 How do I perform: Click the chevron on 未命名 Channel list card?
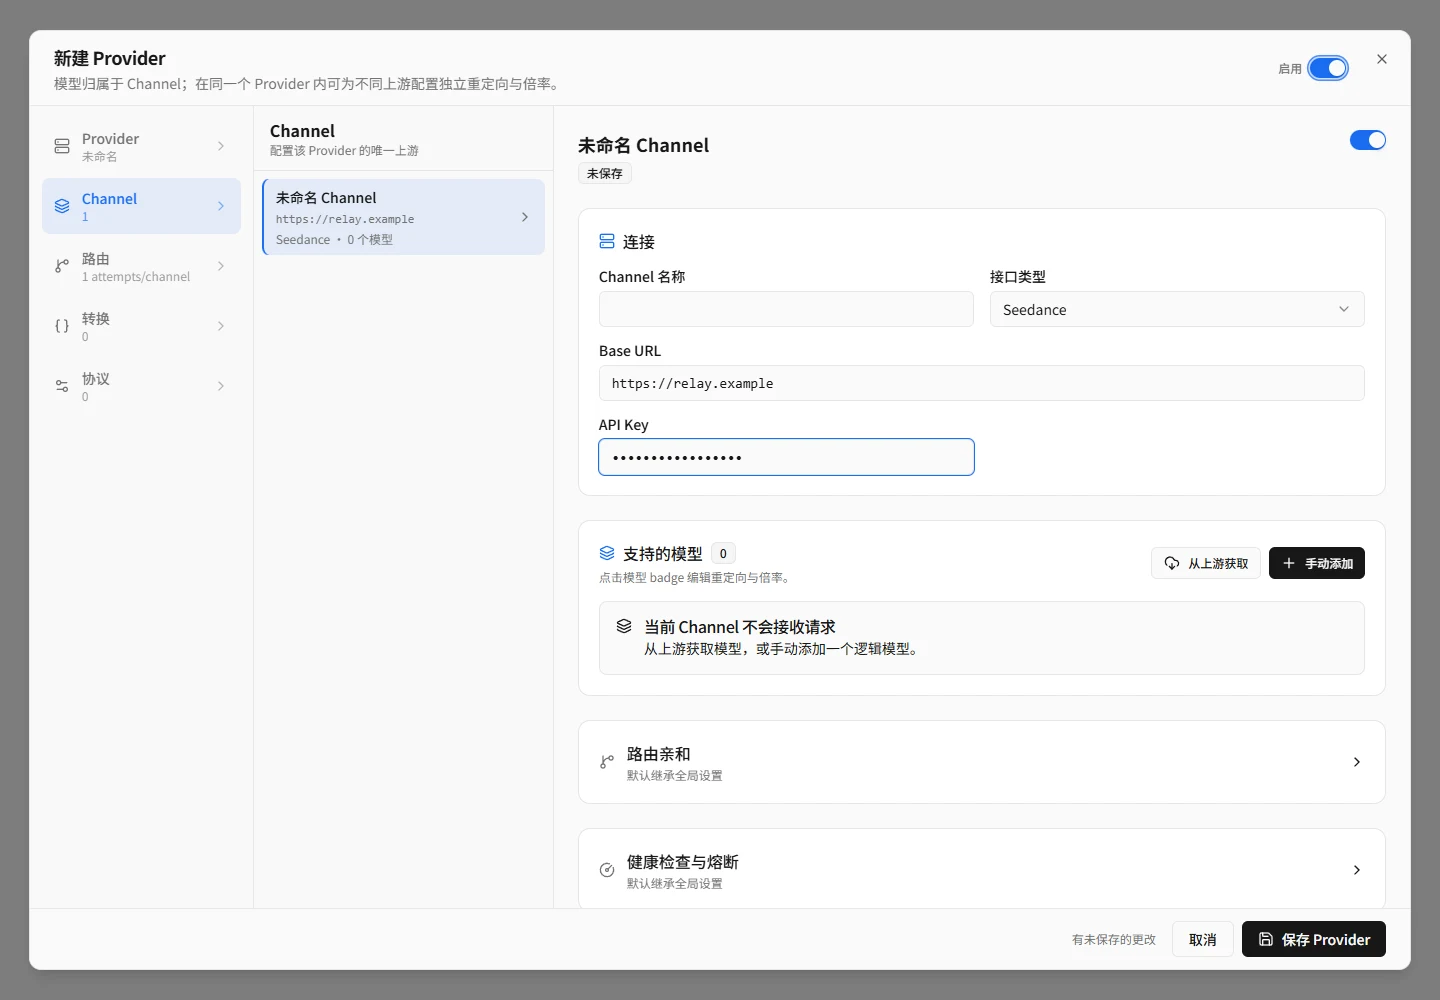tap(525, 217)
